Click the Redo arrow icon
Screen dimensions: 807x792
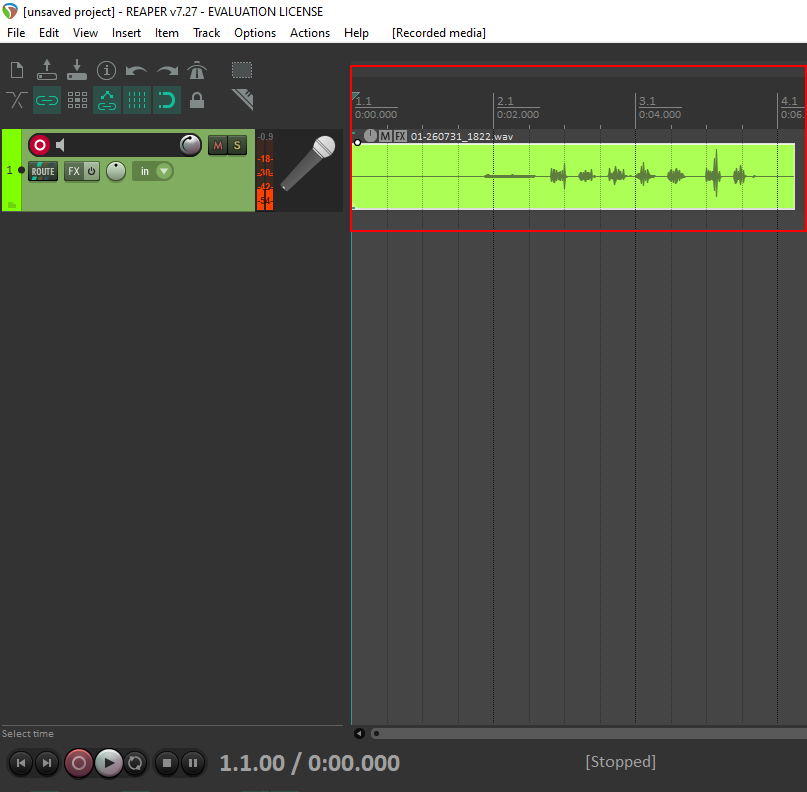(167, 70)
